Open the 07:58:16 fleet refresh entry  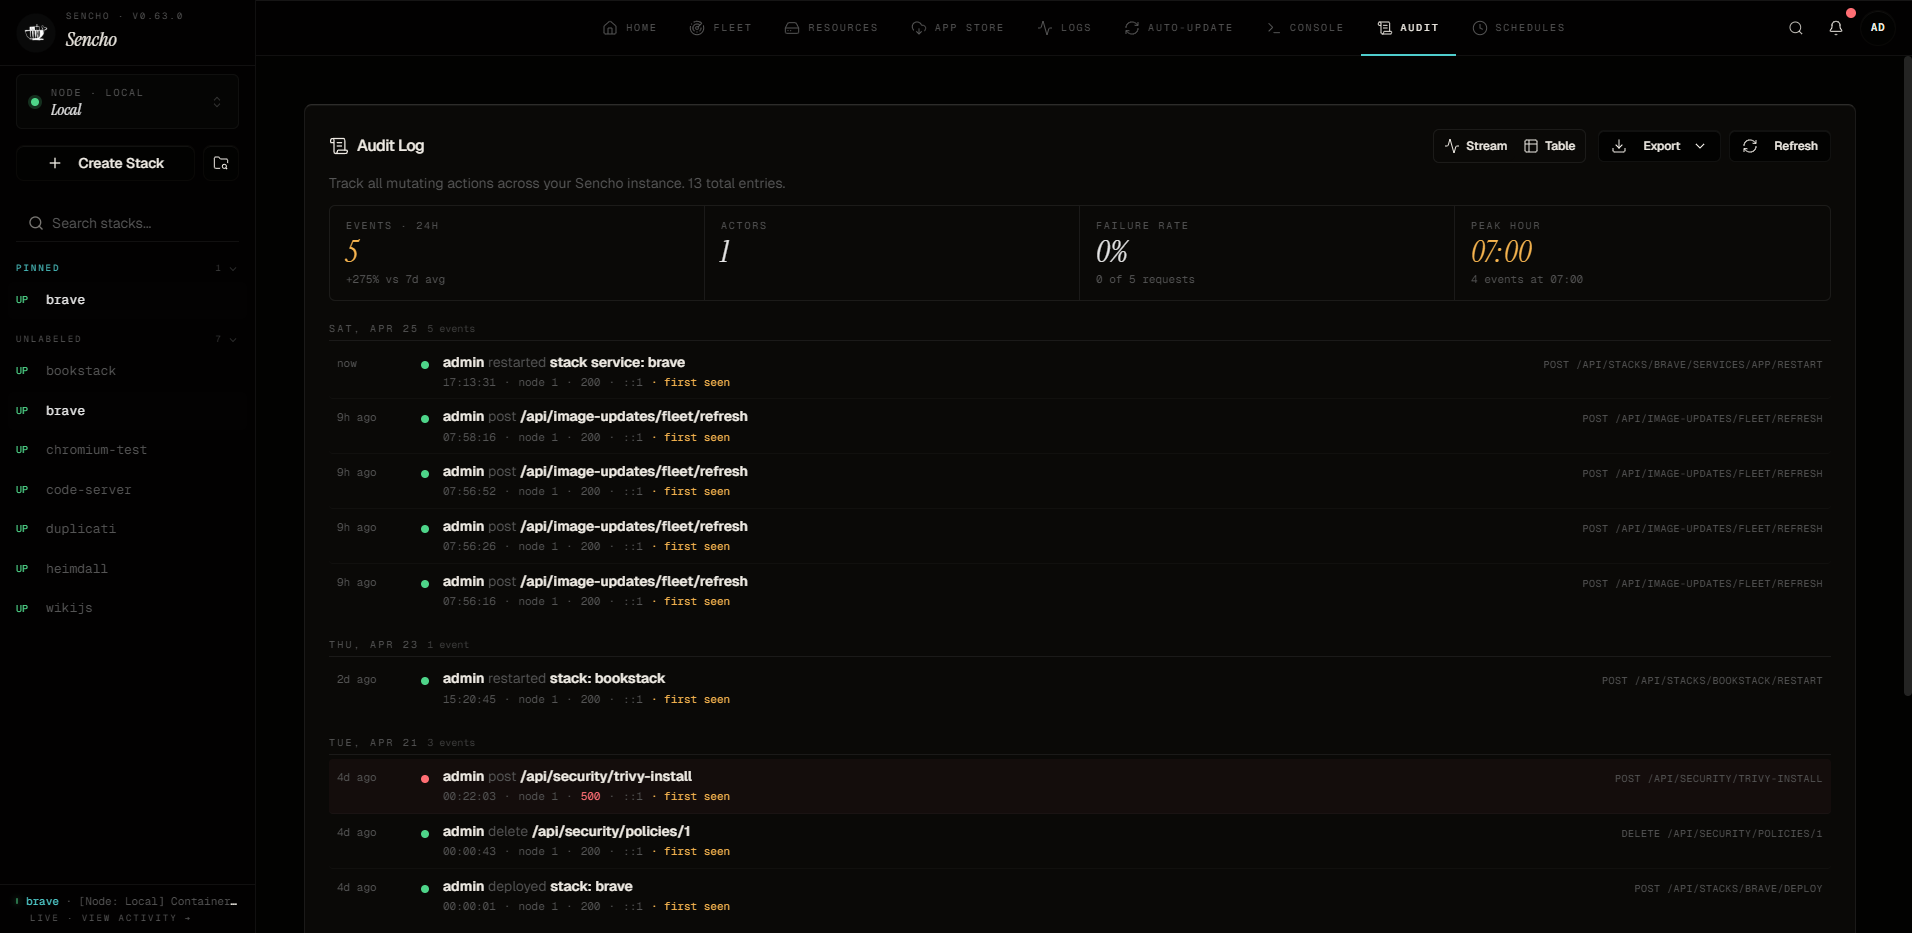click(x=1079, y=426)
